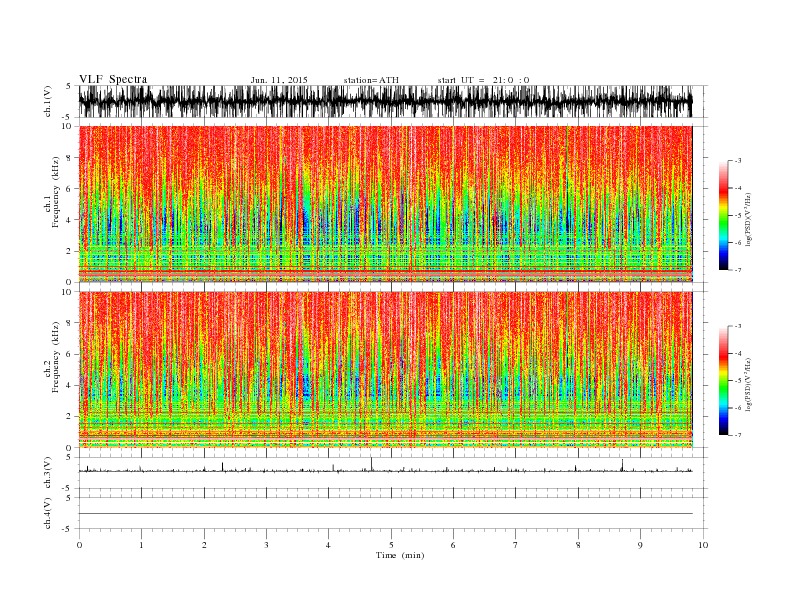The height and width of the screenshot is (612, 792).
Task: Click the ch.2 color scale bar
Action: tap(723, 381)
